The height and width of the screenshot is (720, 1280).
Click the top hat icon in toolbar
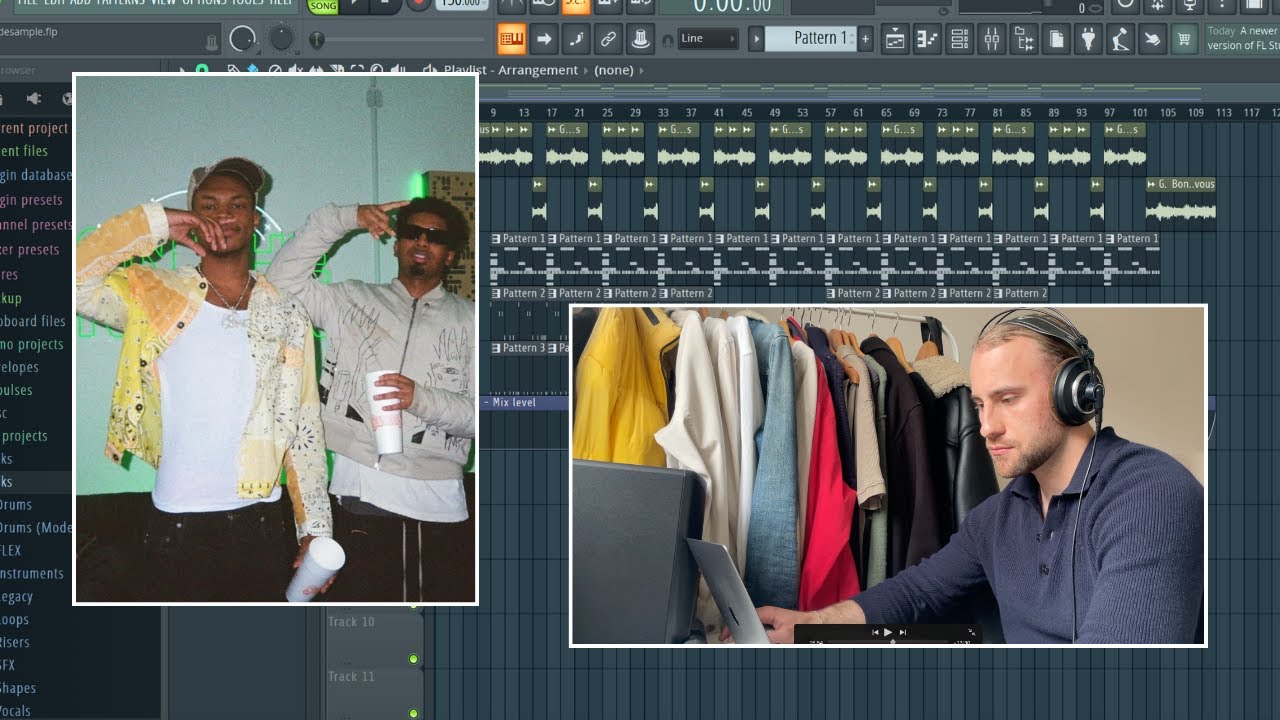(641, 40)
